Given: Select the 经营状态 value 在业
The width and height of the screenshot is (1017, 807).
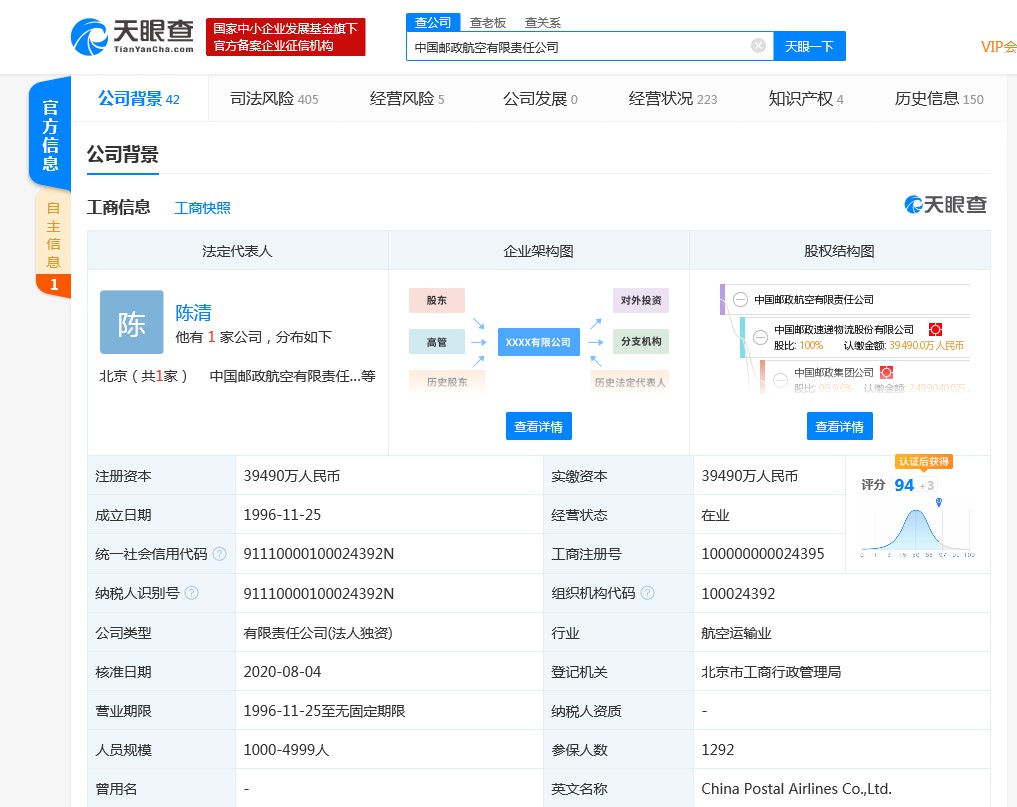Looking at the screenshot, I should coord(715,515).
